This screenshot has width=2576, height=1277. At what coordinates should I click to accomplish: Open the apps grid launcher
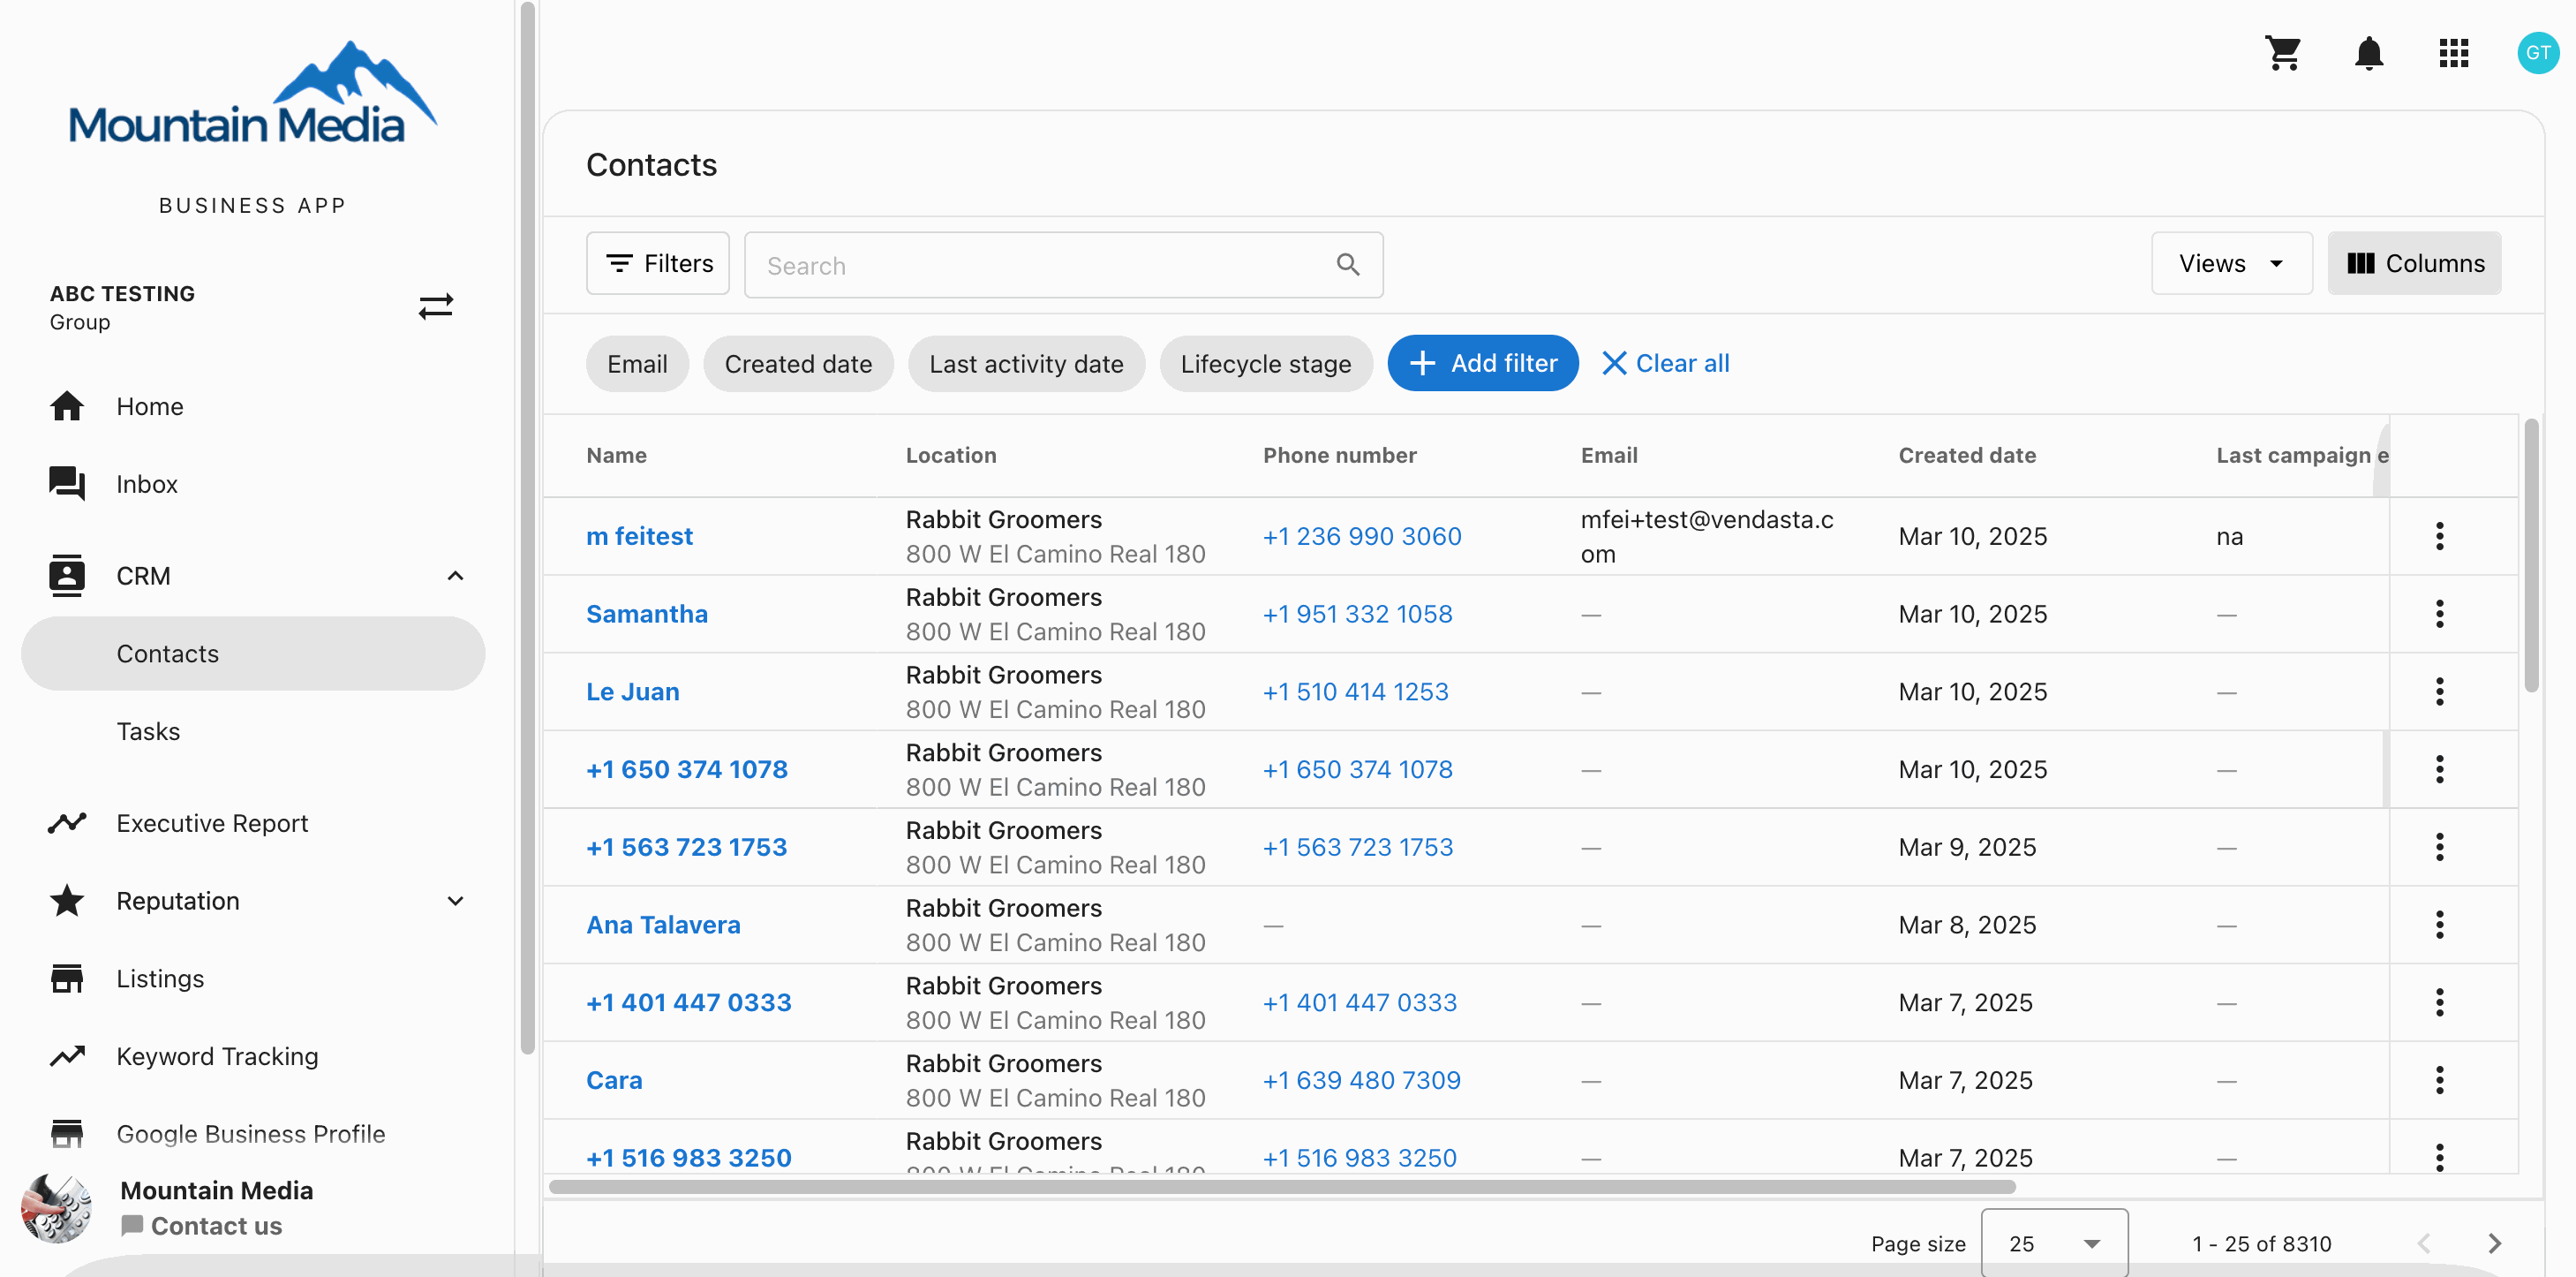pyautogui.click(x=2453, y=52)
